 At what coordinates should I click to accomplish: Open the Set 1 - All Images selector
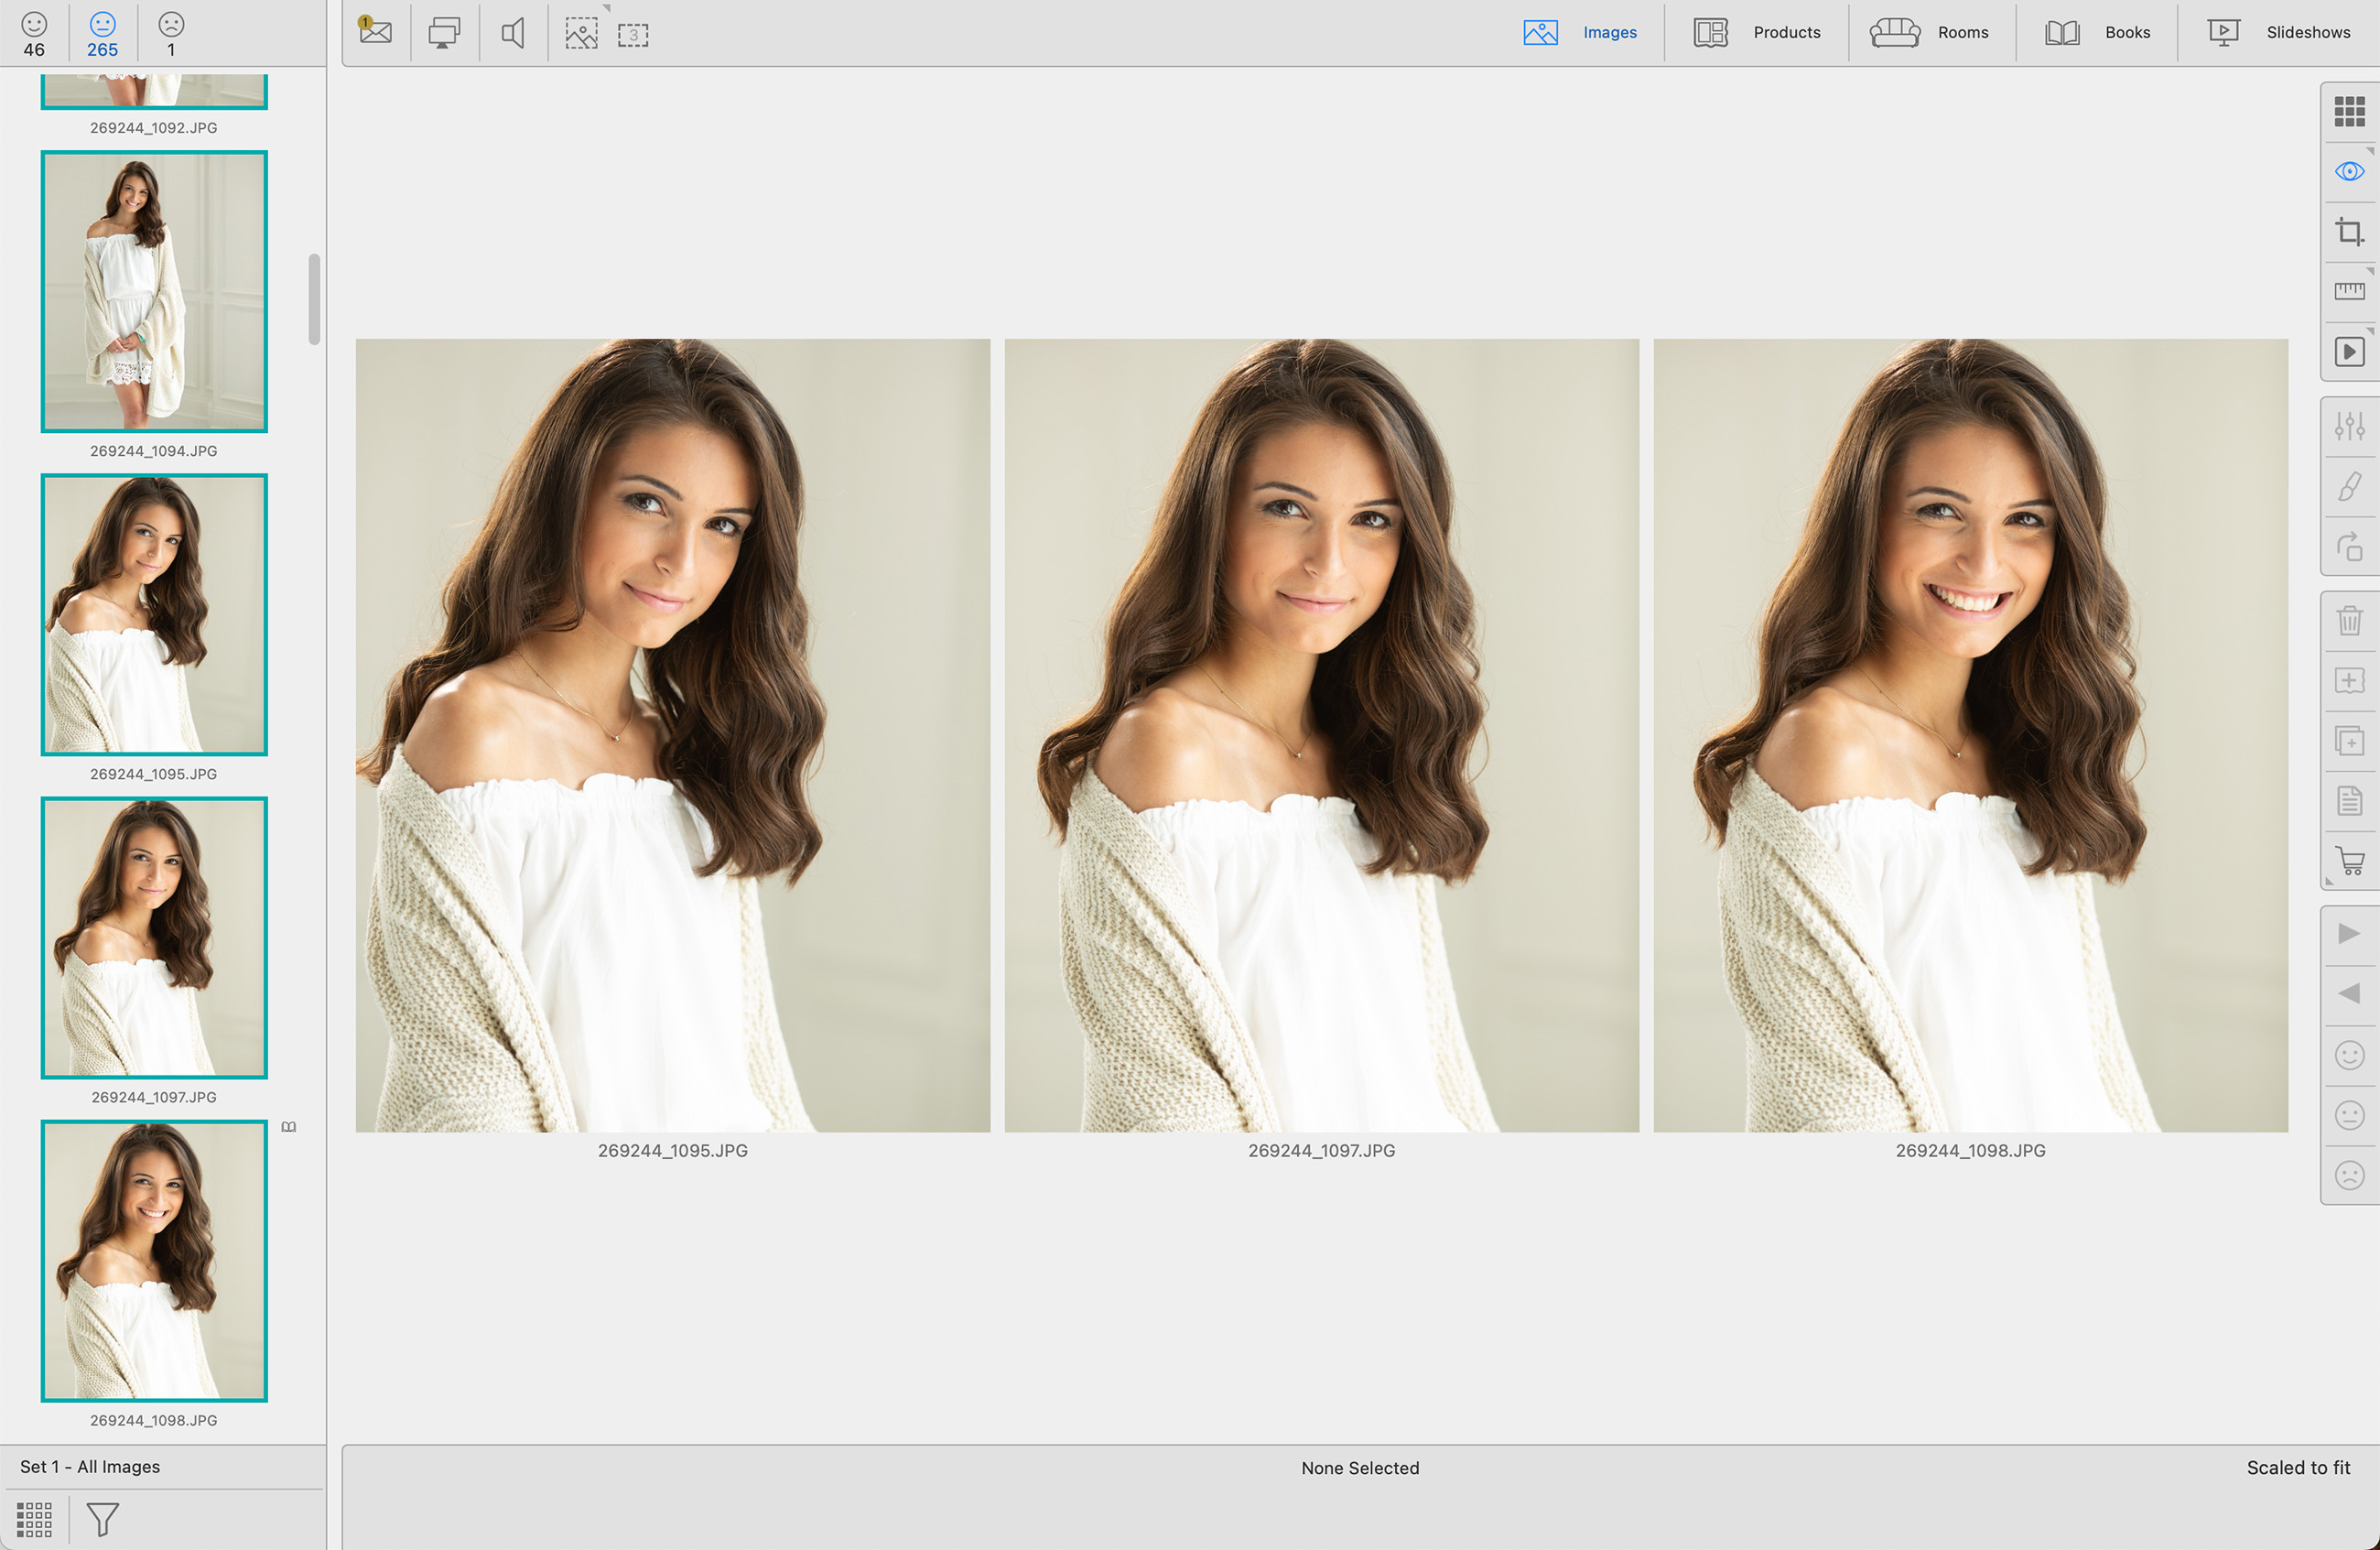pyautogui.click(x=90, y=1466)
